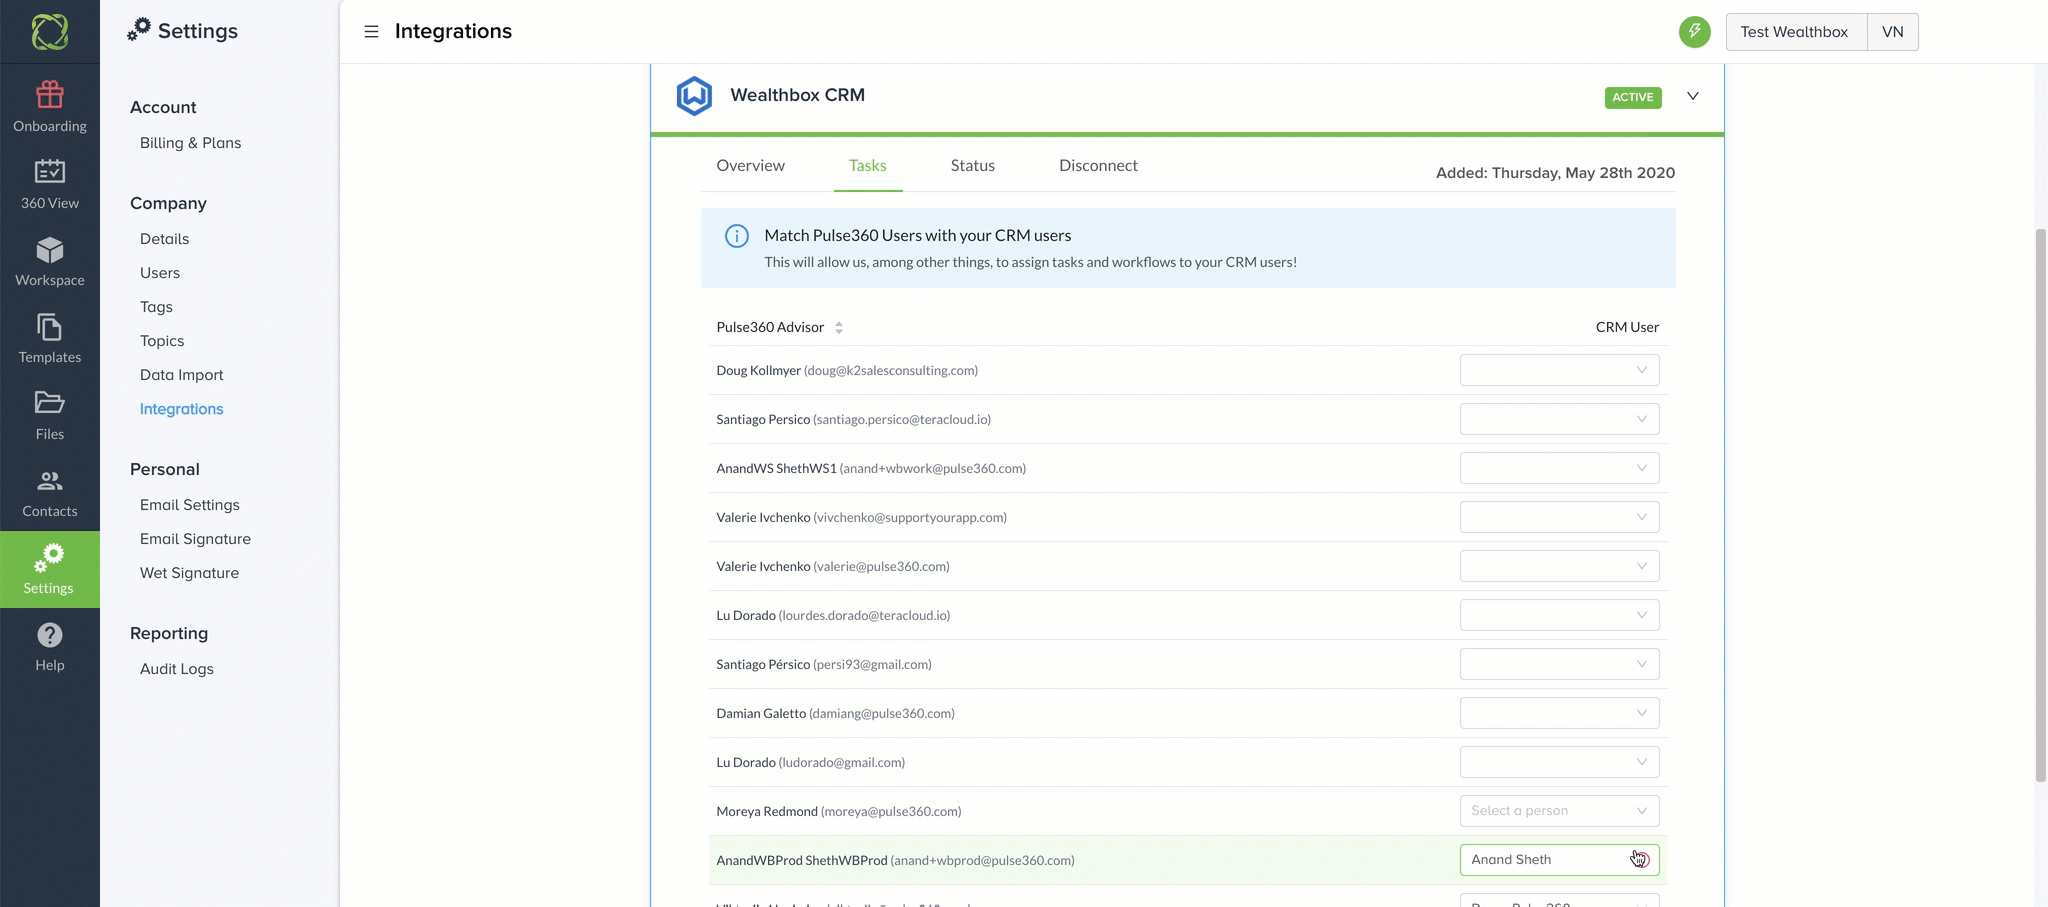
Task: Open company Details settings
Action: tap(164, 239)
